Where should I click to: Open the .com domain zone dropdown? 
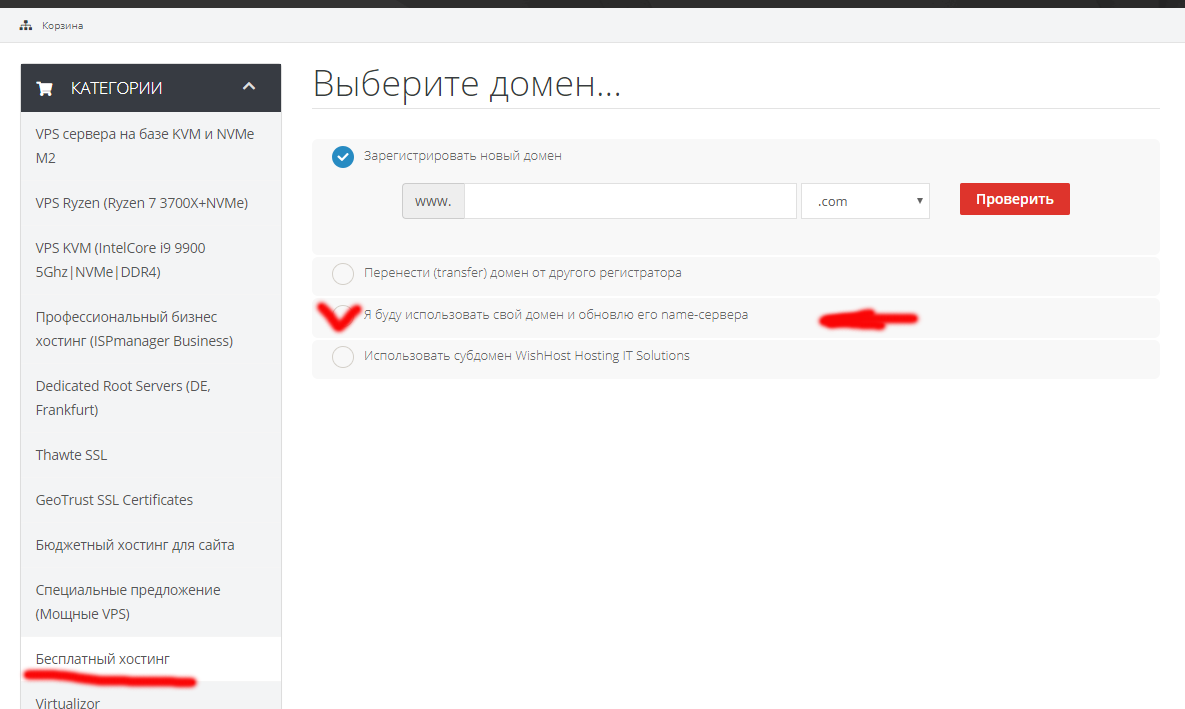865,201
